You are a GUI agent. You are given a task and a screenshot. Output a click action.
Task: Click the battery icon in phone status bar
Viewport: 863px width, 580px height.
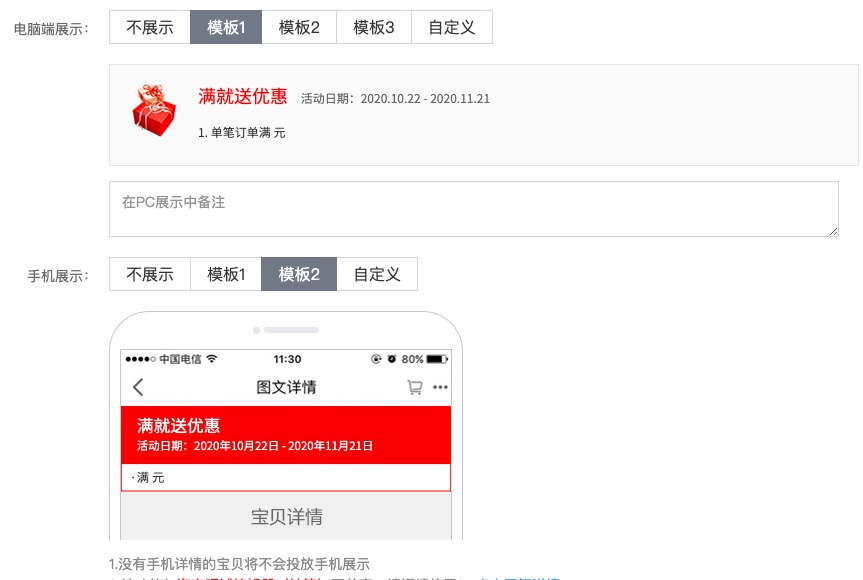(437, 359)
